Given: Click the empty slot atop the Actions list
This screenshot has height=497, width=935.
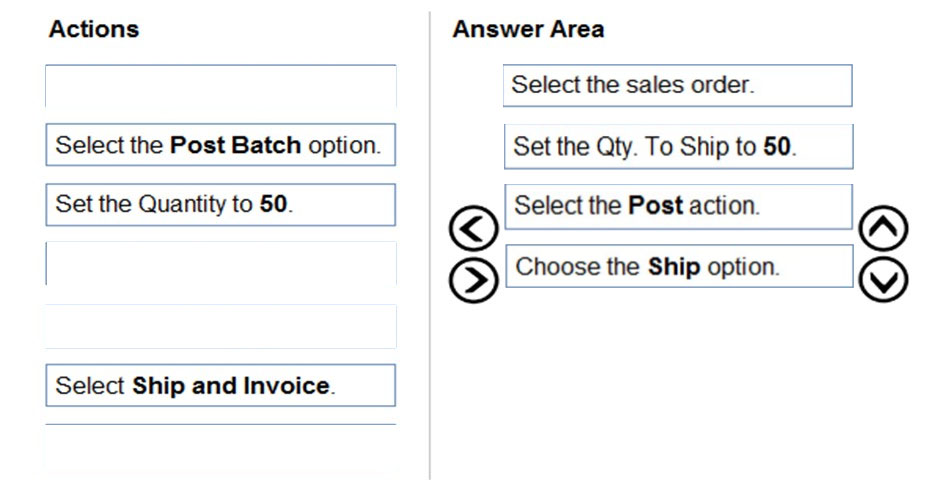Looking at the screenshot, I should tap(220, 86).
